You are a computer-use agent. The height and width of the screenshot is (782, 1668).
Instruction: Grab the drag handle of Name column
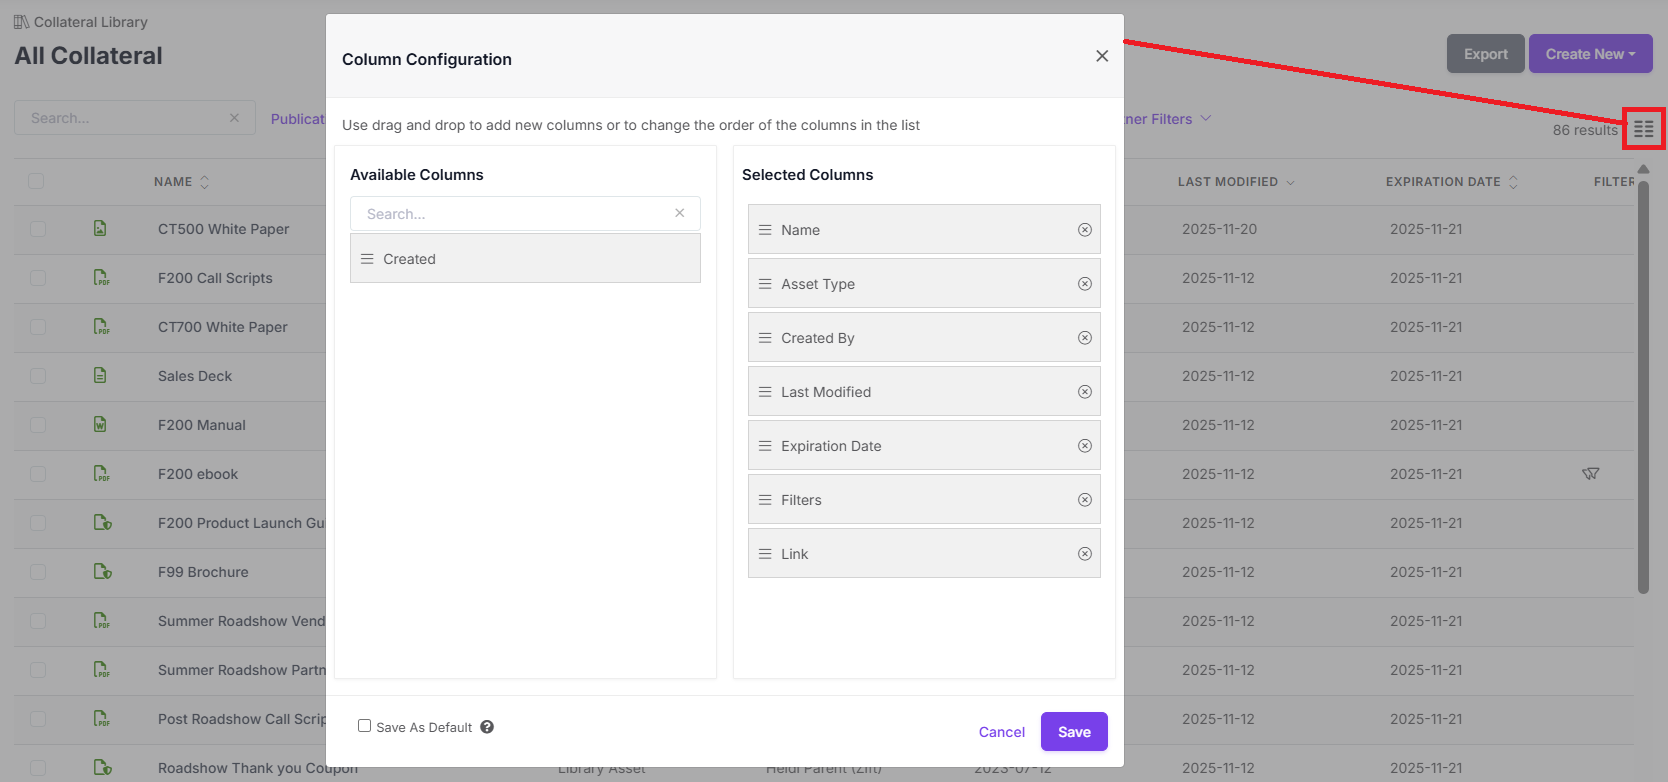pos(765,230)
